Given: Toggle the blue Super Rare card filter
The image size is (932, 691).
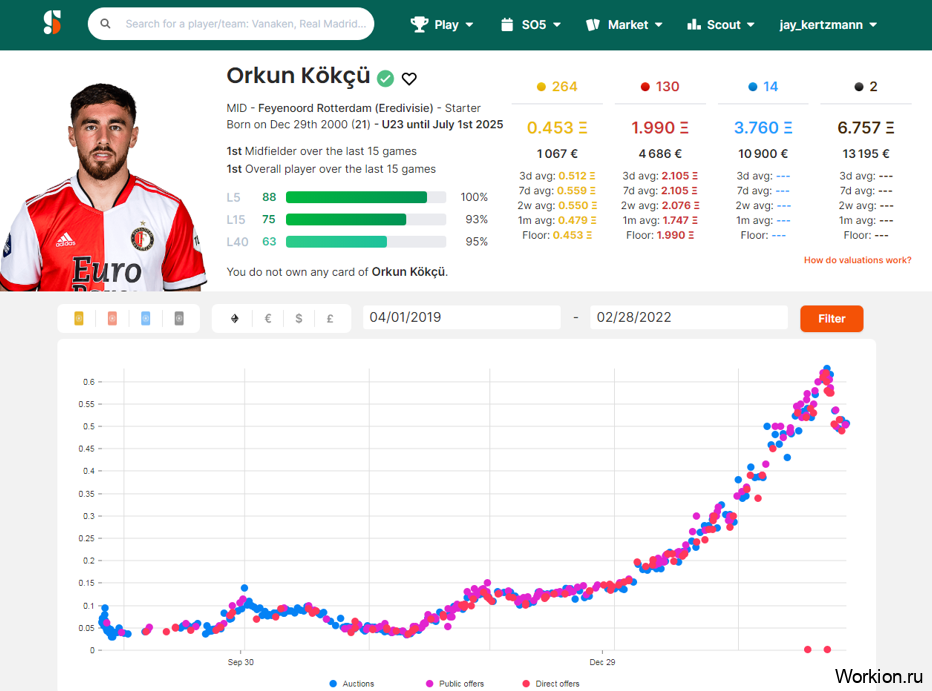Looking at the screenshot, I should tap(146, 318).
